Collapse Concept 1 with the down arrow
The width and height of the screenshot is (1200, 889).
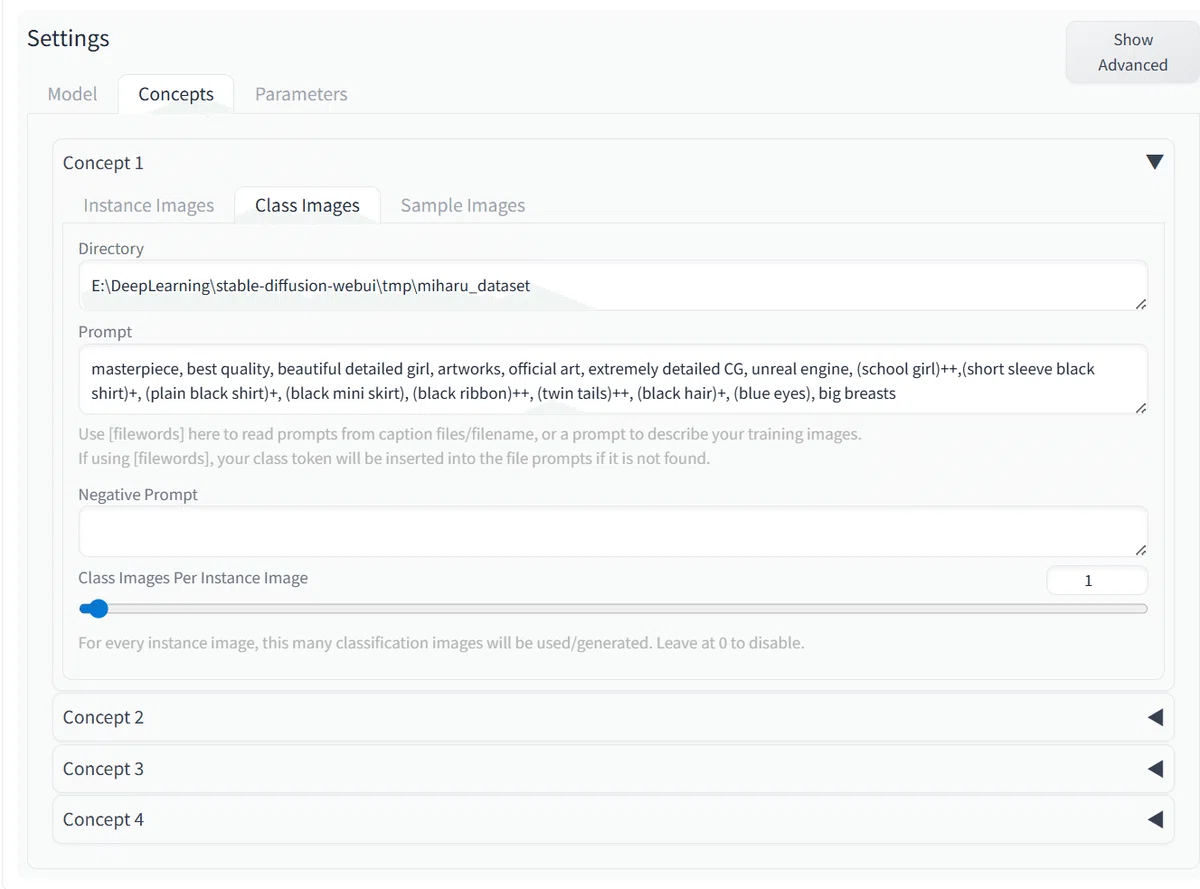pyautogui.click(x=1154, y=162)
